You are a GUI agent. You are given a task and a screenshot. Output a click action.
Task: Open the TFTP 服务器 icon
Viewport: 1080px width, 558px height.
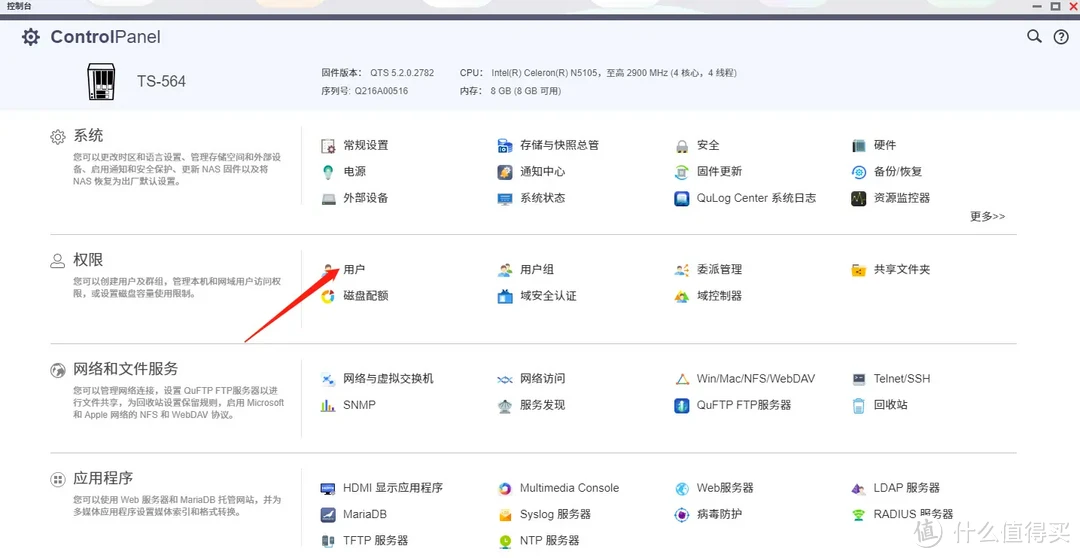click(329, 541)
